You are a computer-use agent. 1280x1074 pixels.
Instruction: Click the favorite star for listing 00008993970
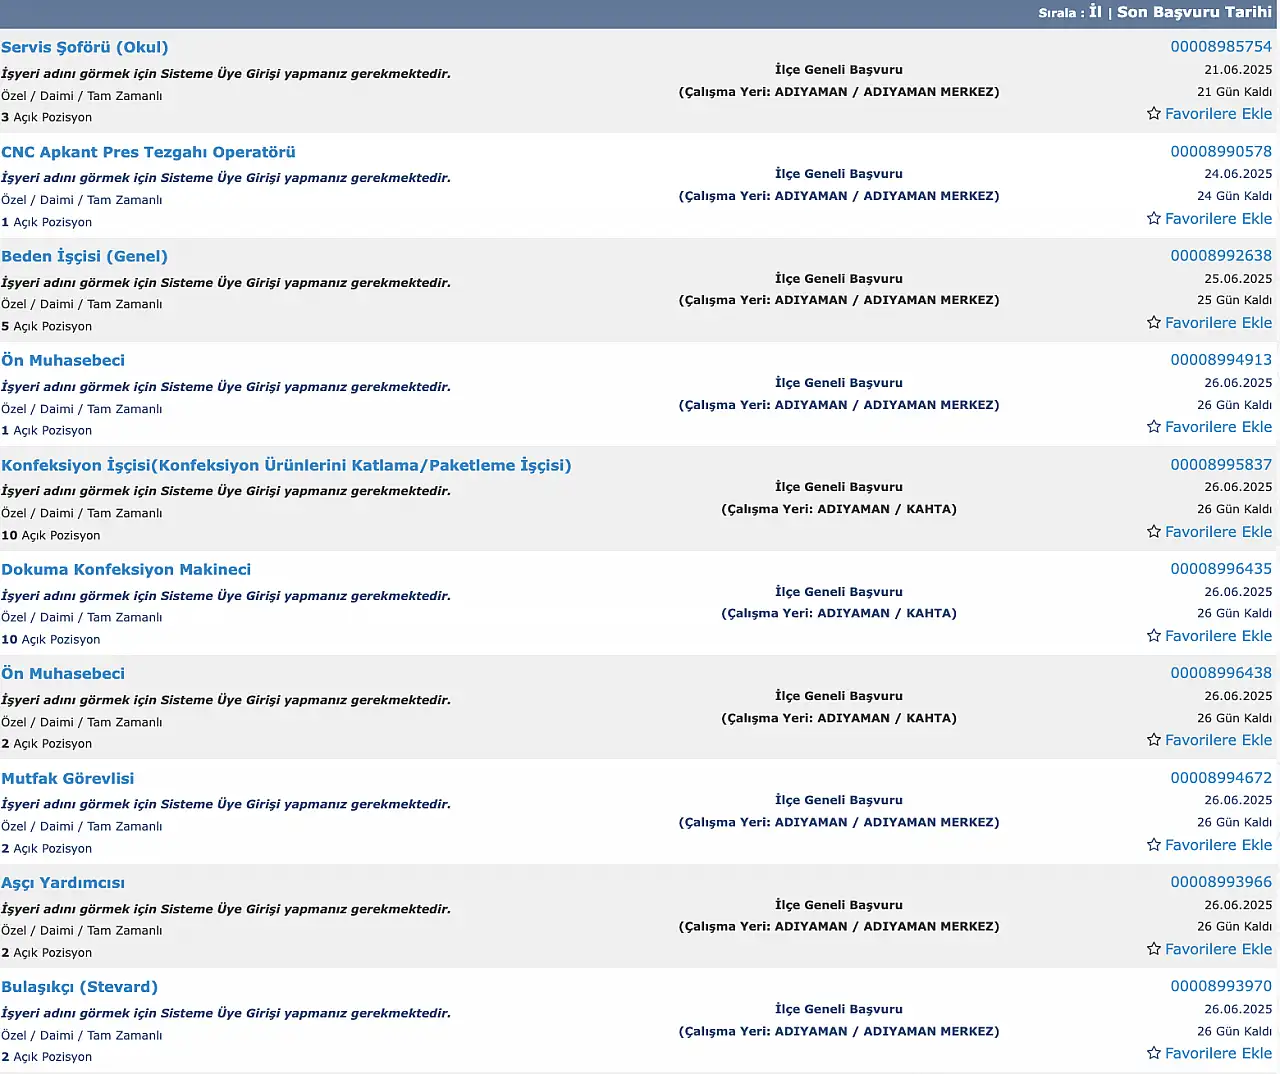(x=1154, y=1053)
